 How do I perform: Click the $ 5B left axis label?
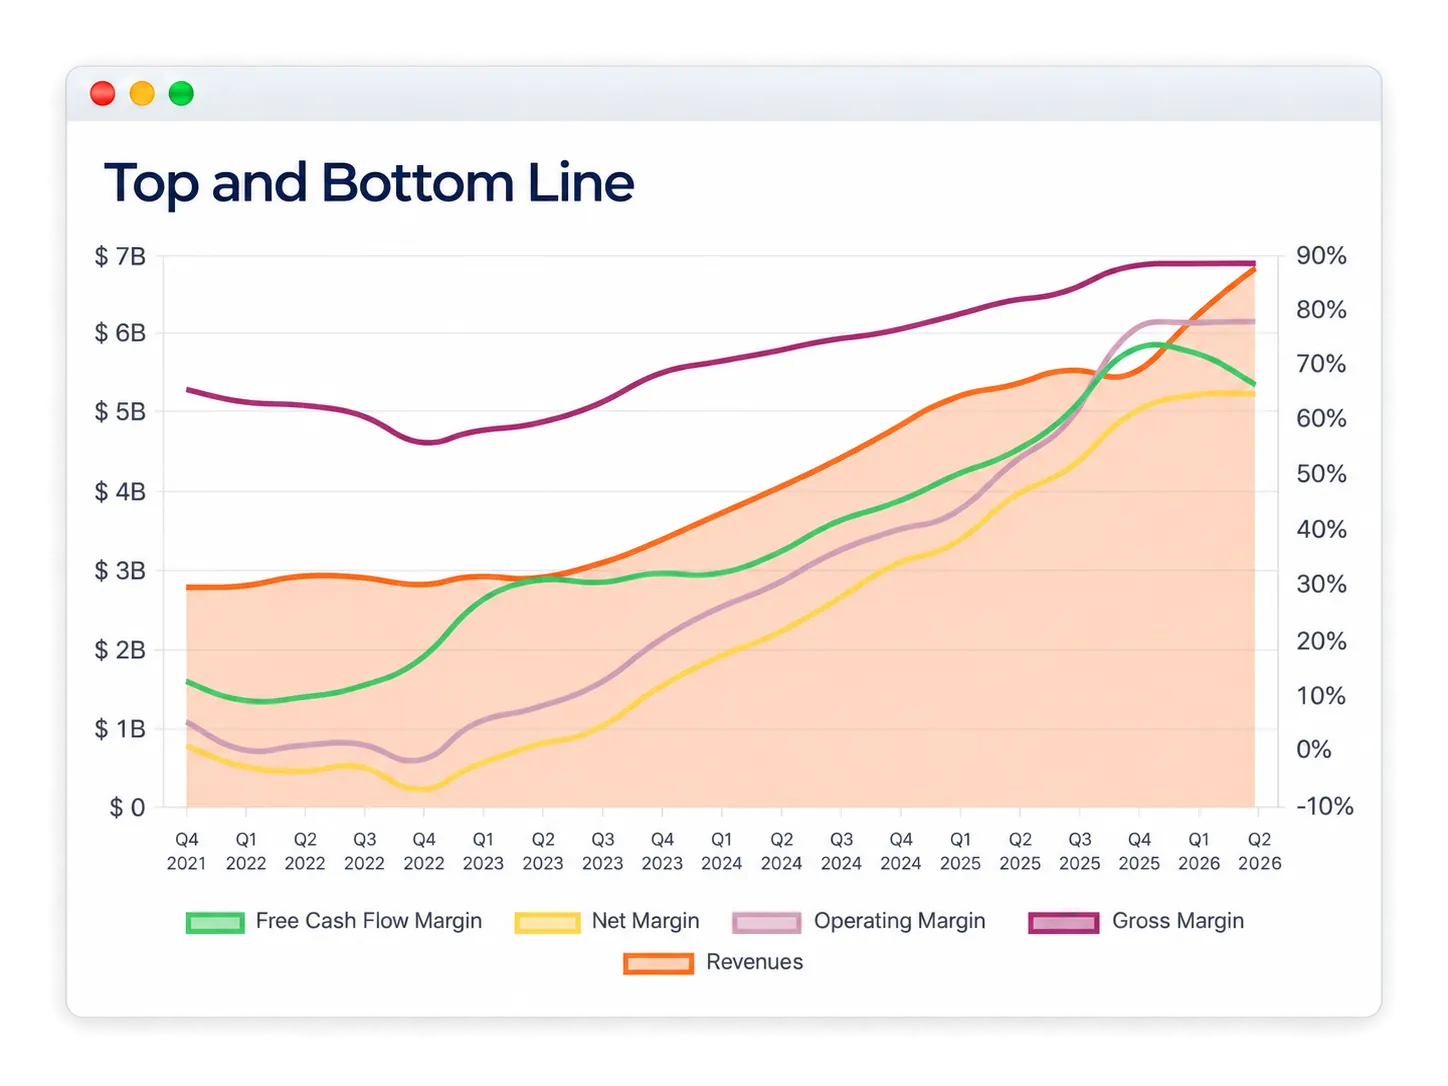pos(120,412)
